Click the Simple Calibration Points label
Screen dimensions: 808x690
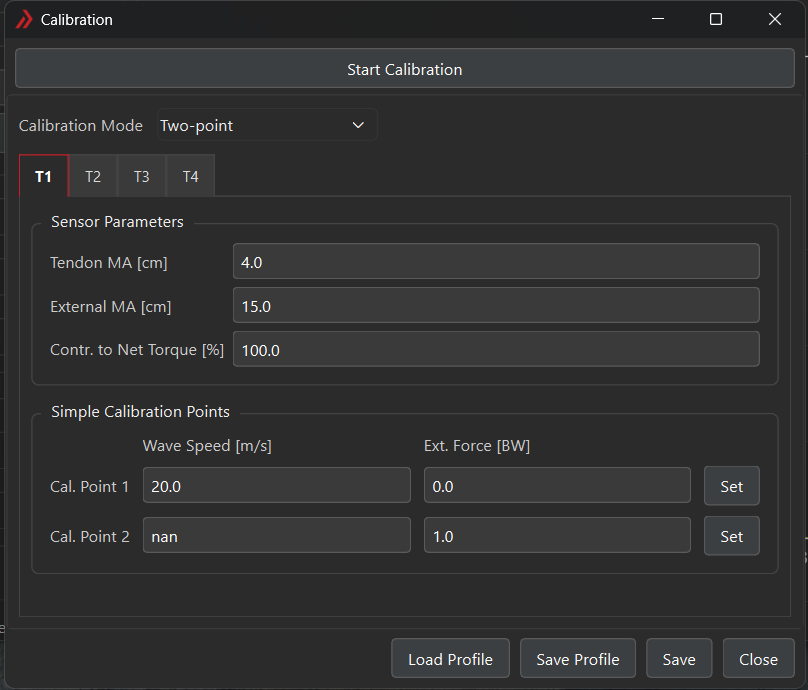pyautogui.click(x=140, y=412)
